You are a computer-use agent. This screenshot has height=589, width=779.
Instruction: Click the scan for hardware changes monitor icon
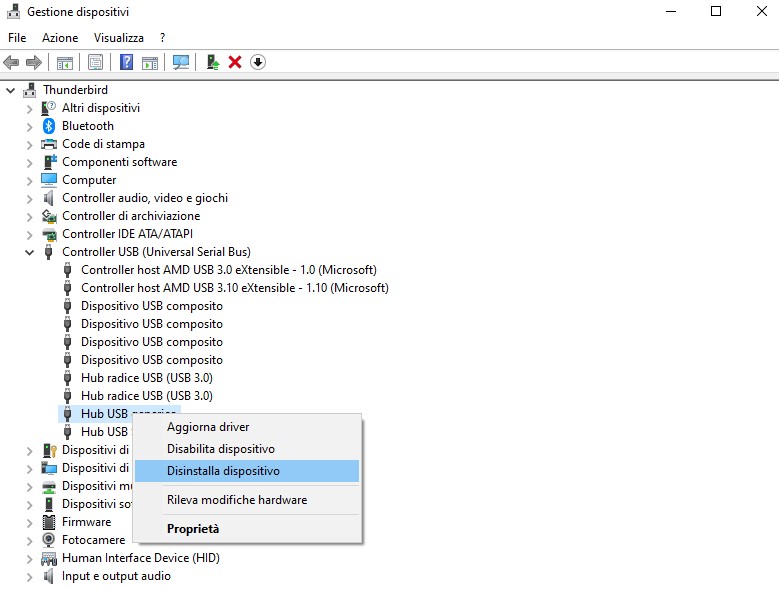(x=181, y=62)
